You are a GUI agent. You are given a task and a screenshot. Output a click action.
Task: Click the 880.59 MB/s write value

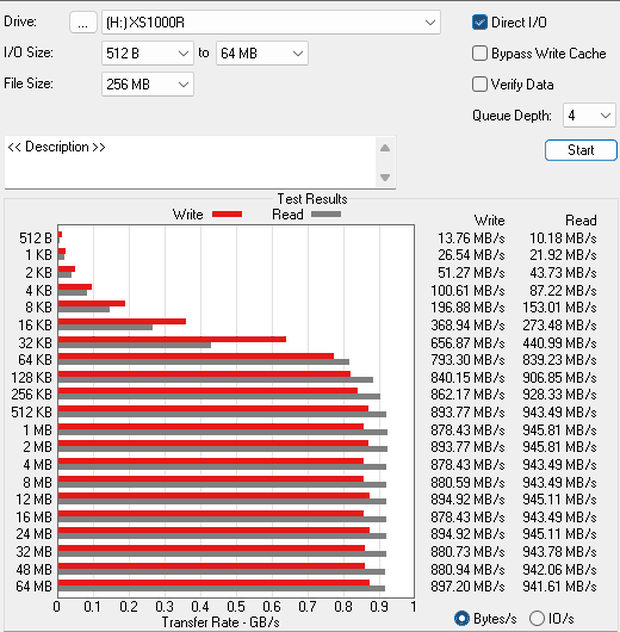coord(468,482)
